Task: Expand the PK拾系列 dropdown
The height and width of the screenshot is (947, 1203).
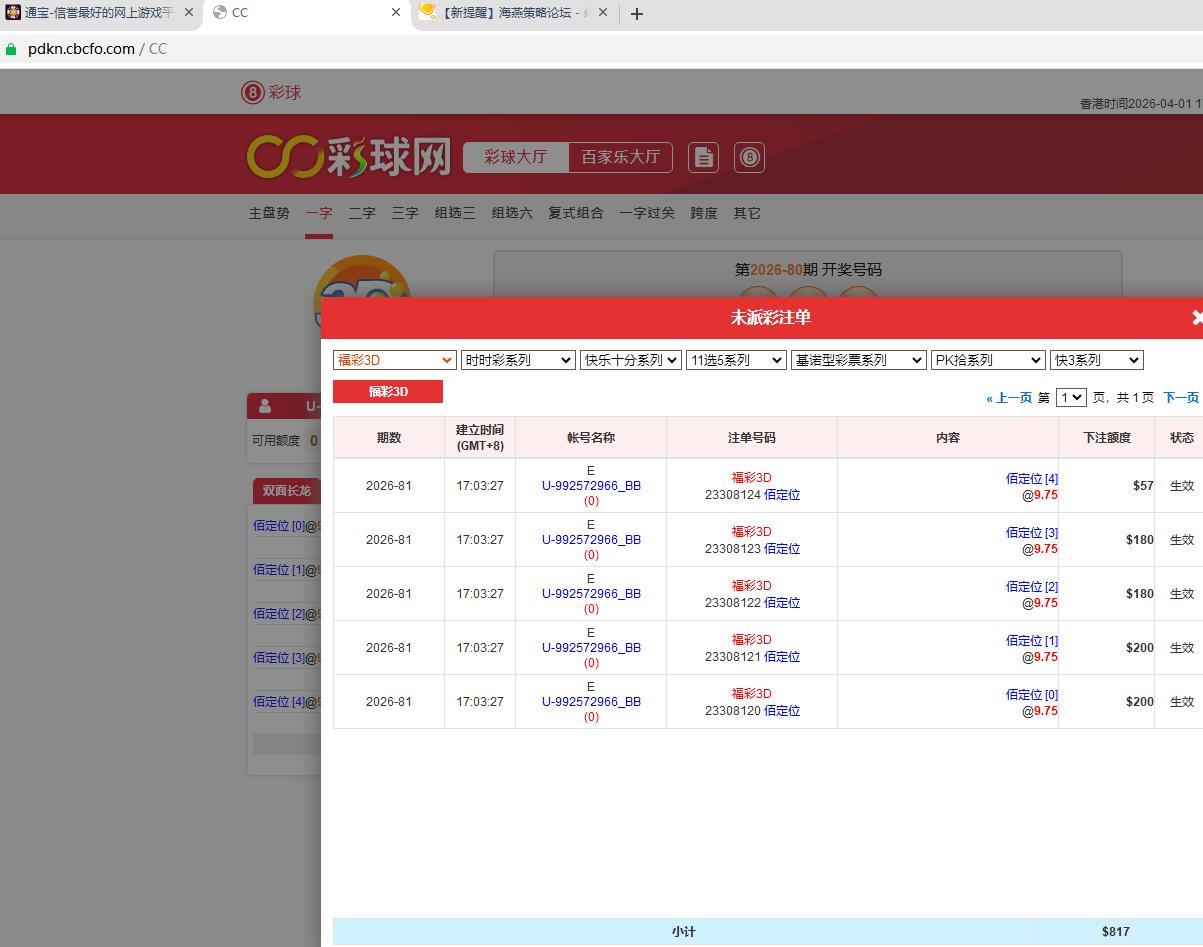Action: pos(987,360)
